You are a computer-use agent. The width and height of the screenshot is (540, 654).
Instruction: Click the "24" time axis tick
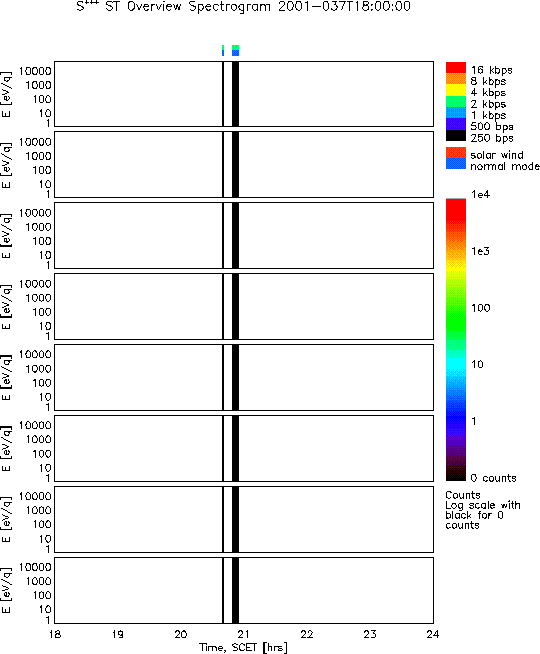(x=433, y=634)
